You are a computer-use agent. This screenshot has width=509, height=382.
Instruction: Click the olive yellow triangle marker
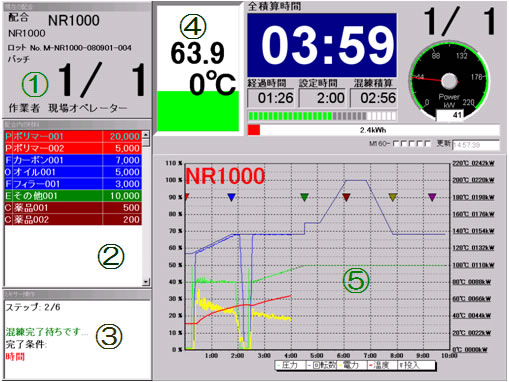pos(393,197)
